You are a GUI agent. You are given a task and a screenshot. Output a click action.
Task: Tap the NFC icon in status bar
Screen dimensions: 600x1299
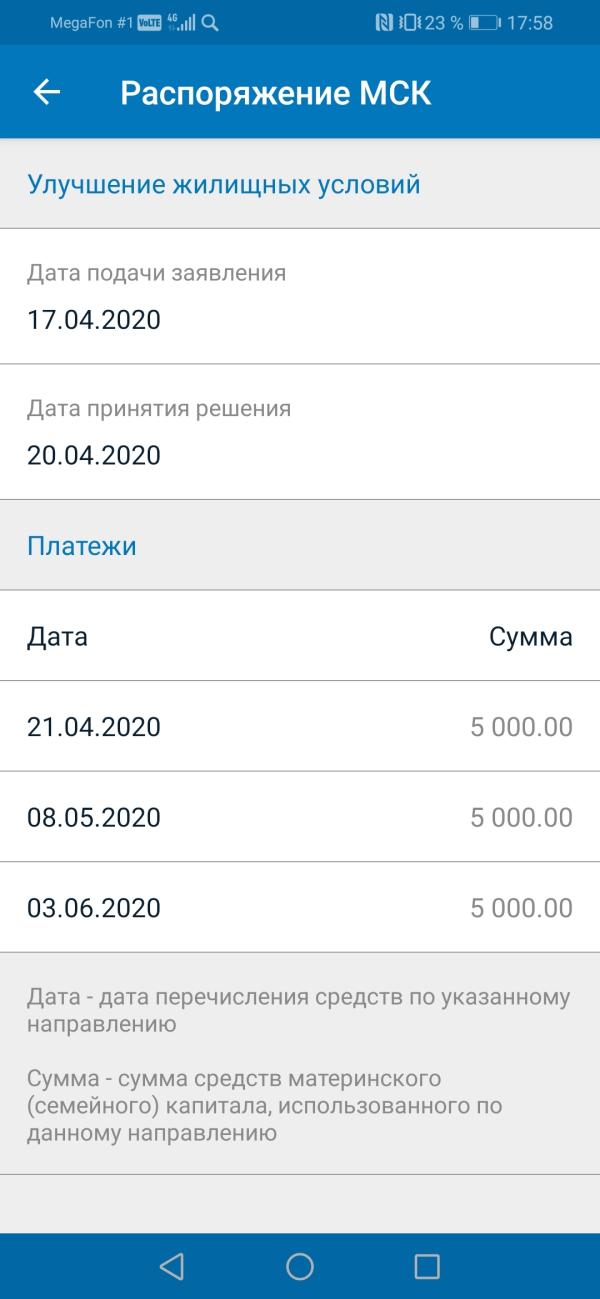pos(384,22)
